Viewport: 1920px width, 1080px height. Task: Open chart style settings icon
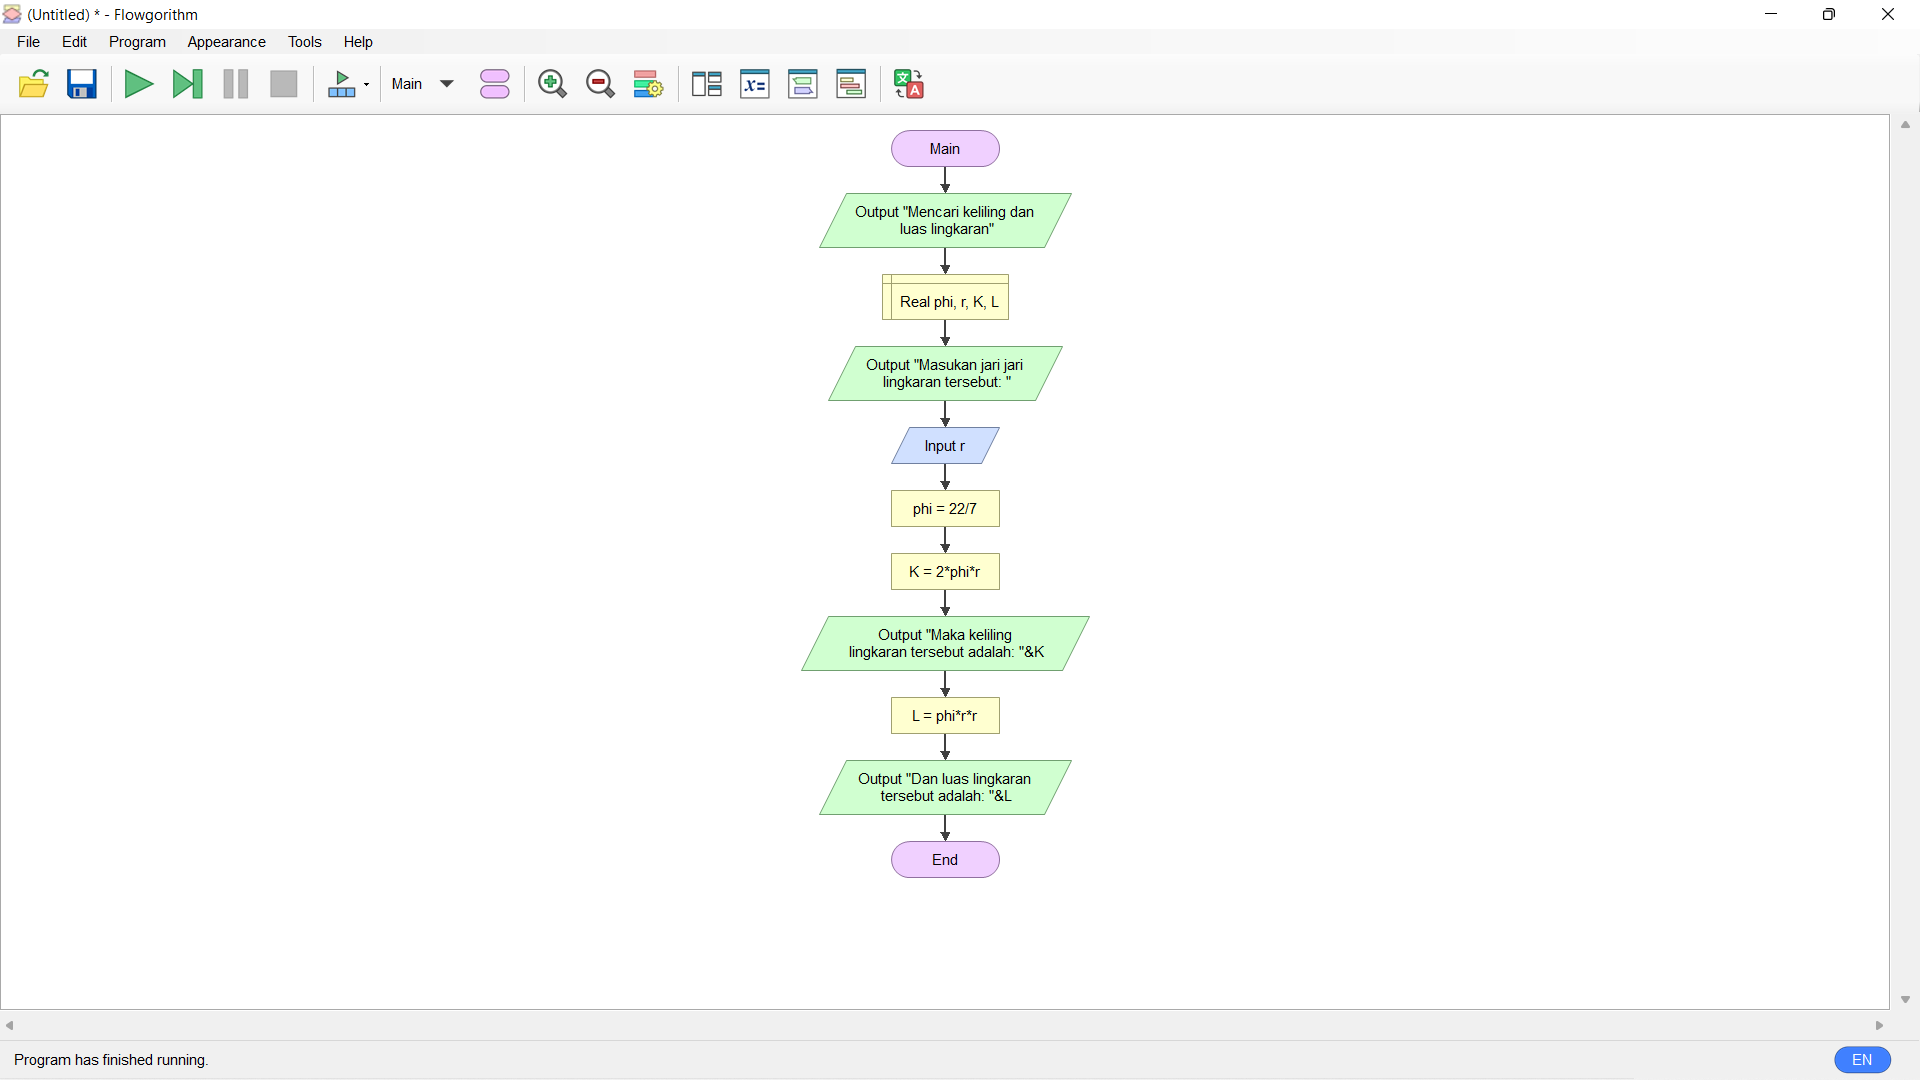(x=648, y=84)
